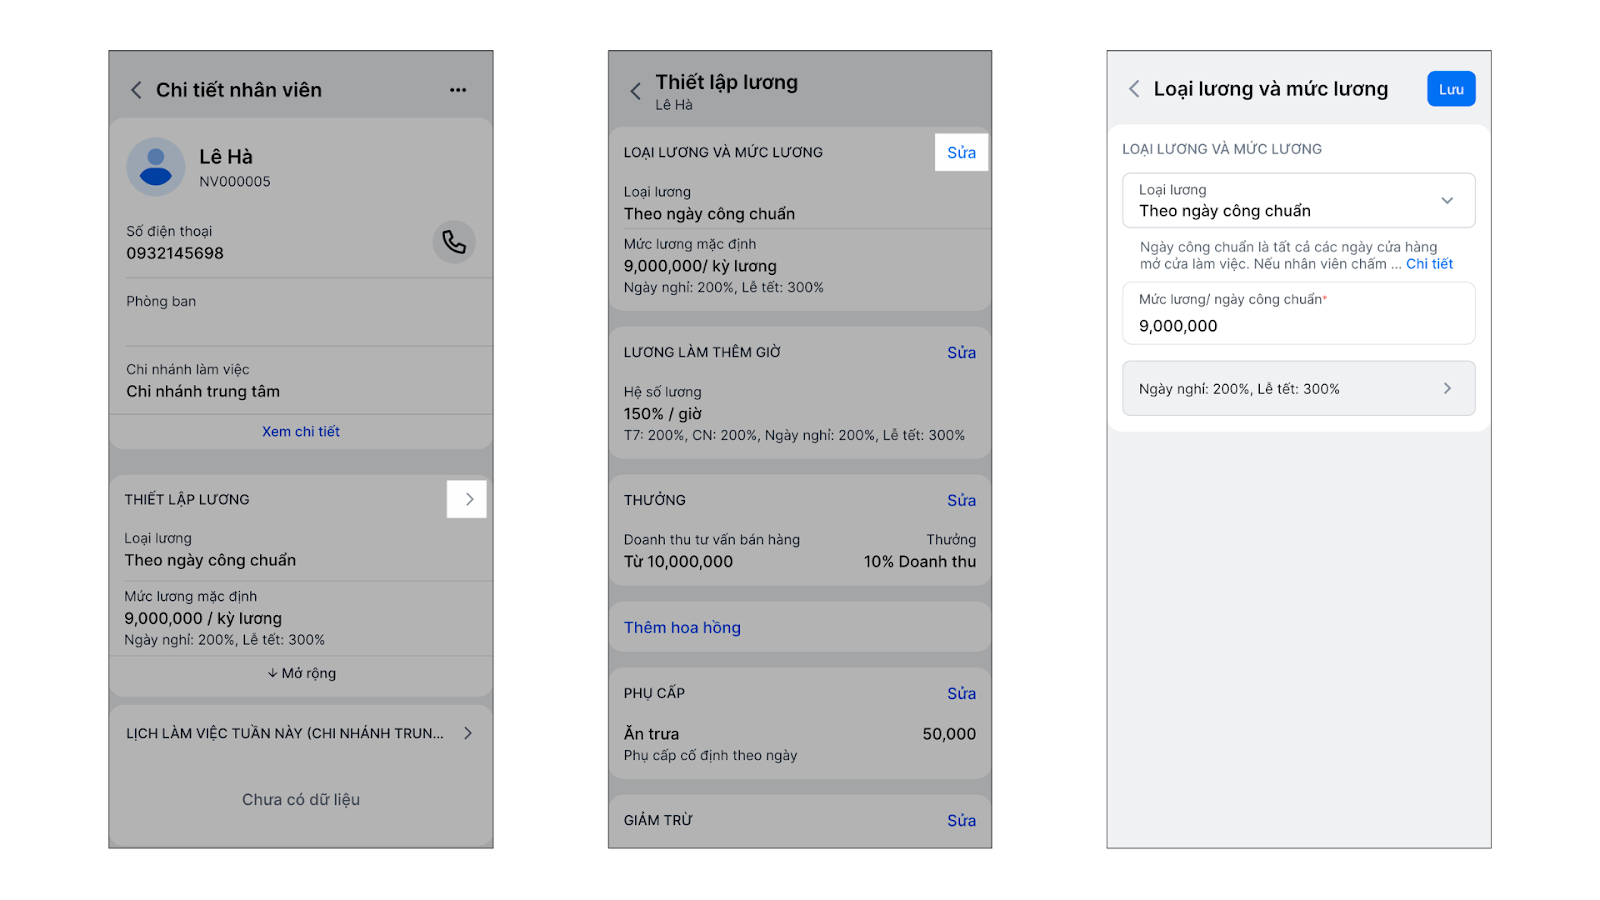
Task: Click Sửa next to Phụ cấp
Action: (x=961, y=694)
